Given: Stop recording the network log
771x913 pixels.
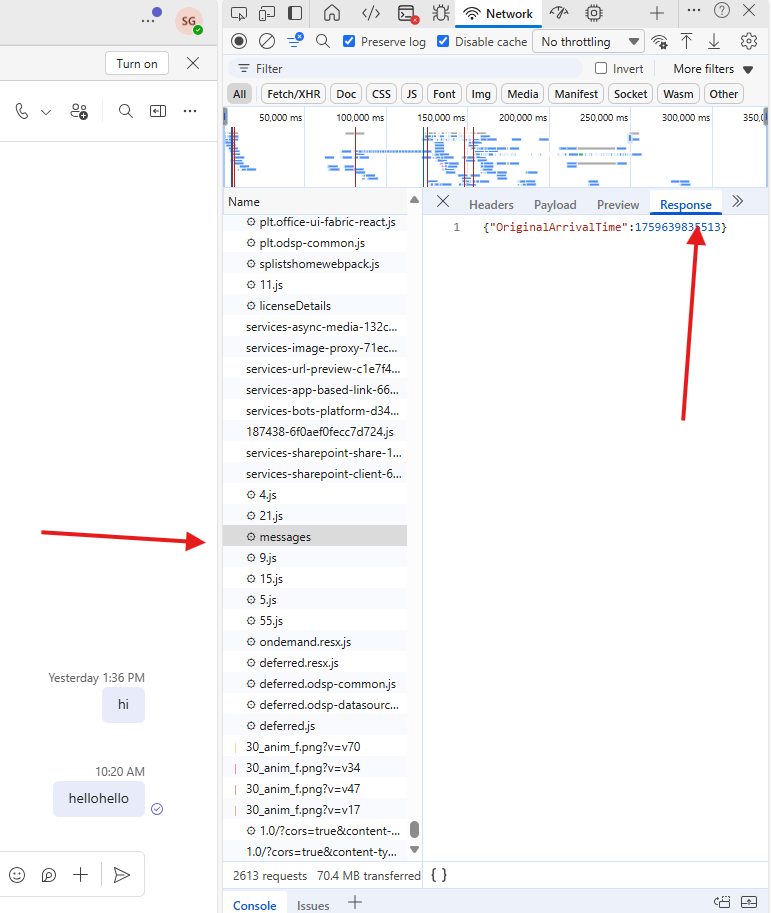Looking at the screenshot, I should (238, 41).
